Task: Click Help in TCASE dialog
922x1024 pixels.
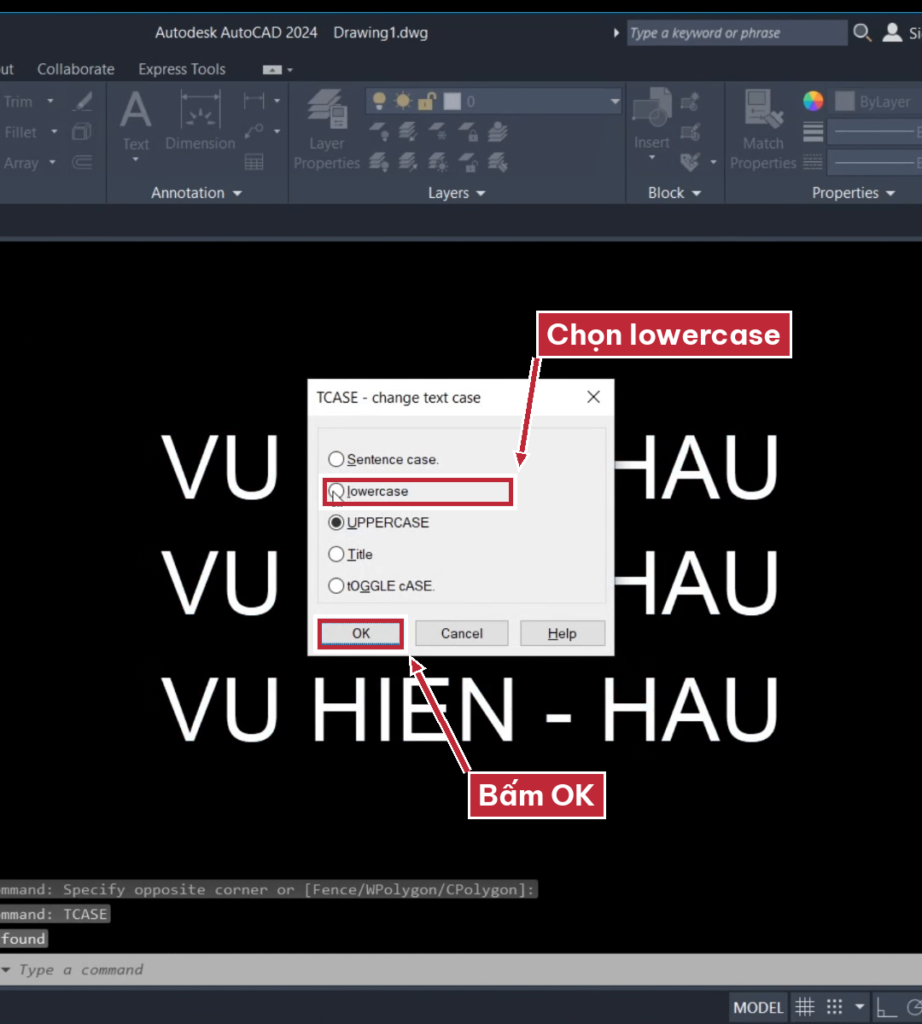Action: click(x=562, y=633)
